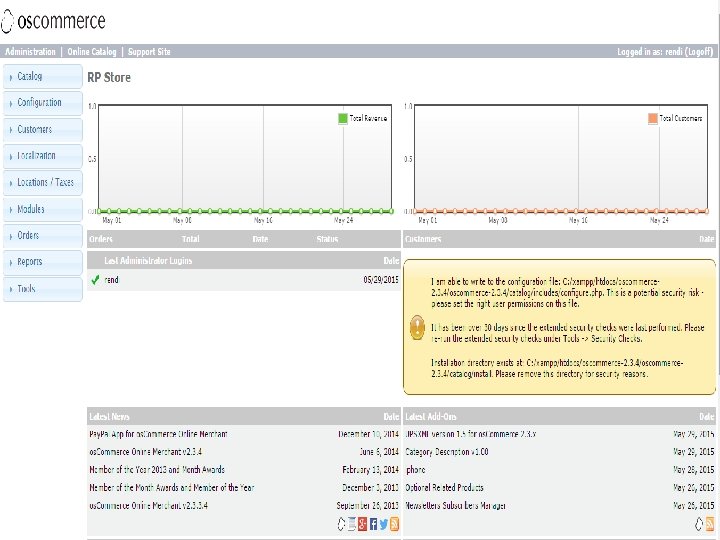
Task: Click the newsletter document icon under Latest News
Action: tap(352, 523)
